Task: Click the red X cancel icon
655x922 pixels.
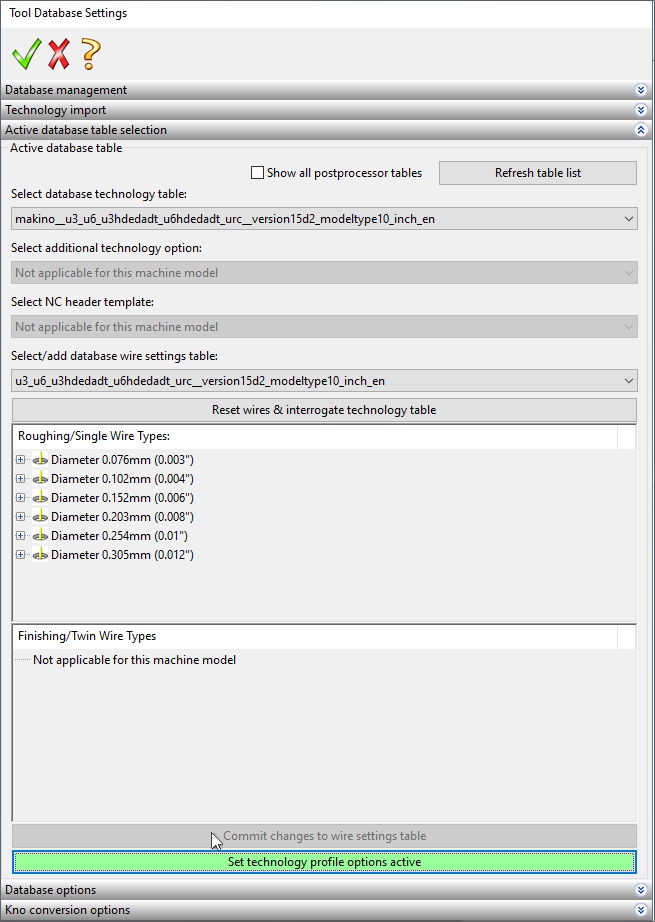Action: tap(59, 54)
